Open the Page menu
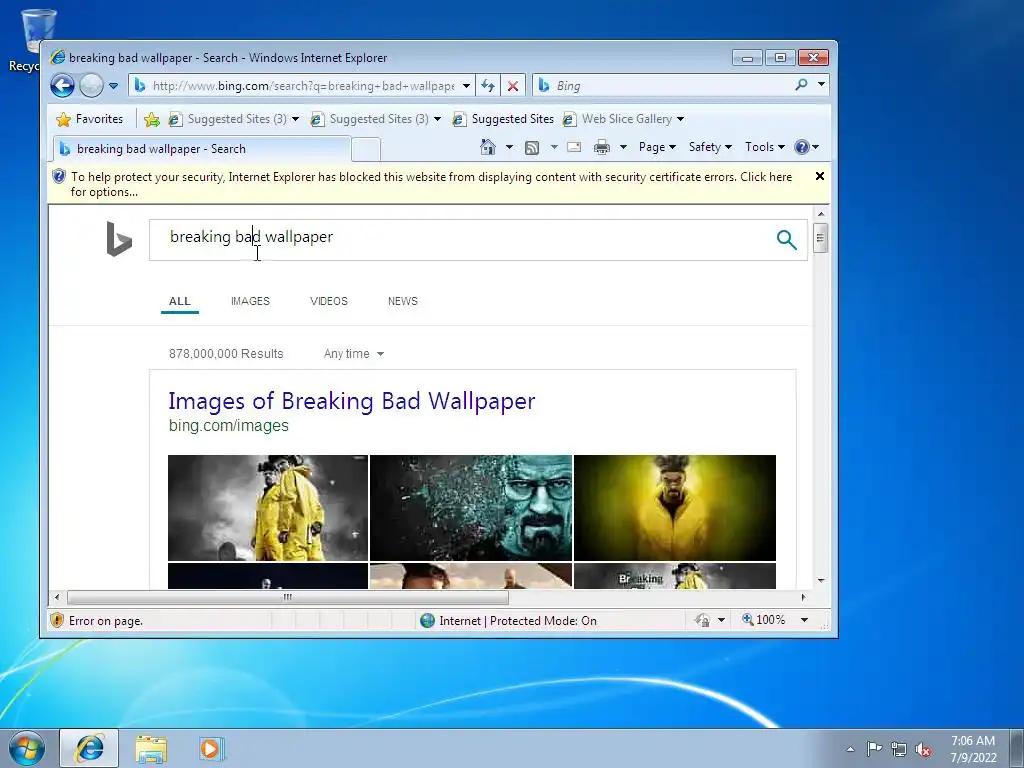This screenshot has height=768, width=1024. point(657,147)
